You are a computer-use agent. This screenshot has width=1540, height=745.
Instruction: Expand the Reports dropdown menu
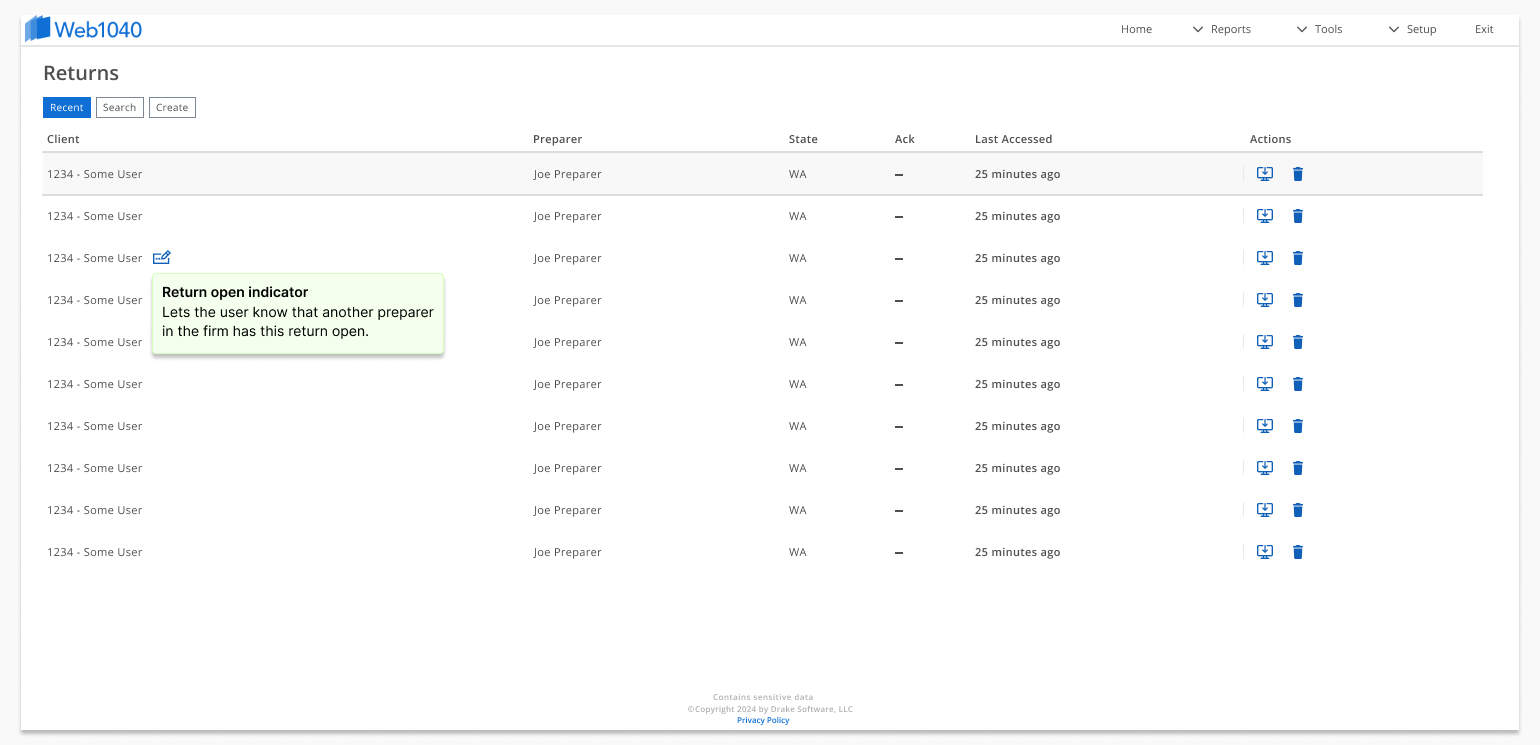(x=1221, y=29)
